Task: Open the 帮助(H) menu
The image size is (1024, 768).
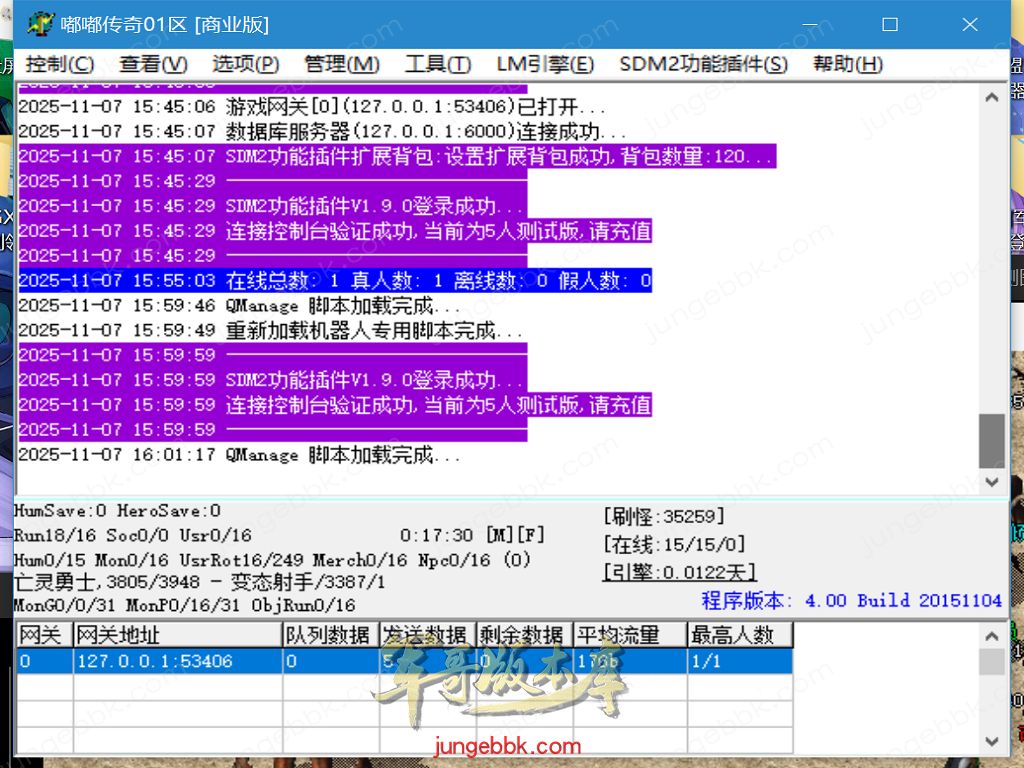Action: (848, 64)
